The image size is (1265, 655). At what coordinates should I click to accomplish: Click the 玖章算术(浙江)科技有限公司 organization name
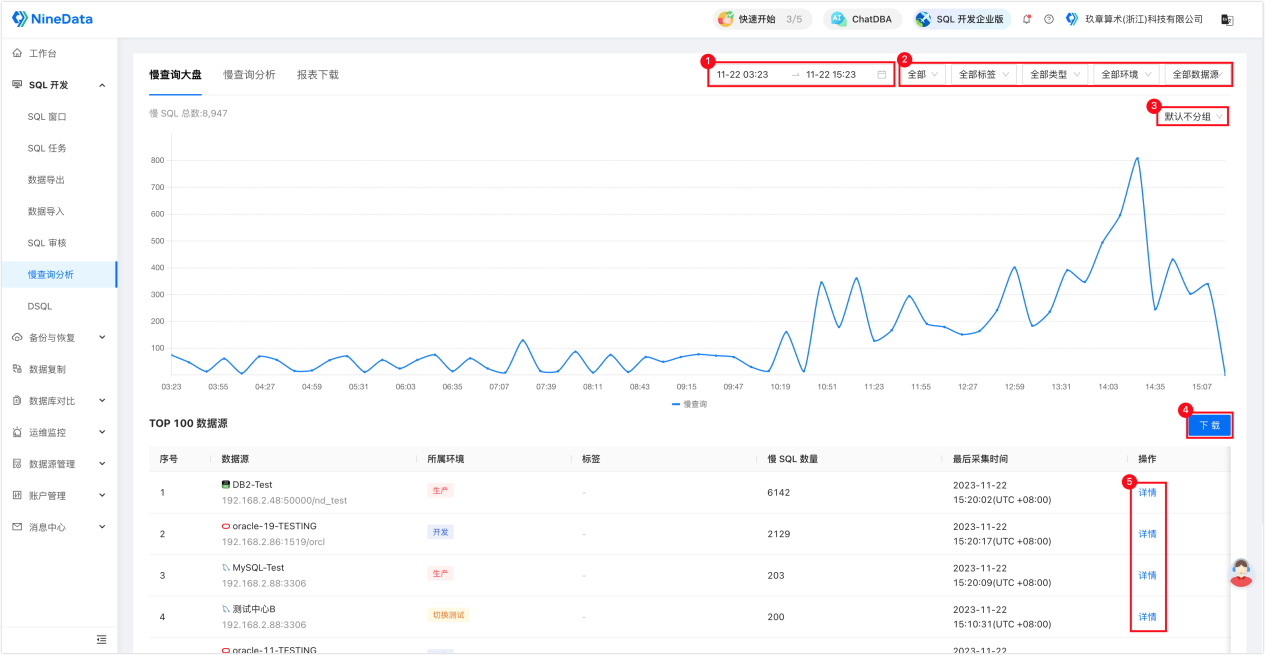(x=1144, y=19)
